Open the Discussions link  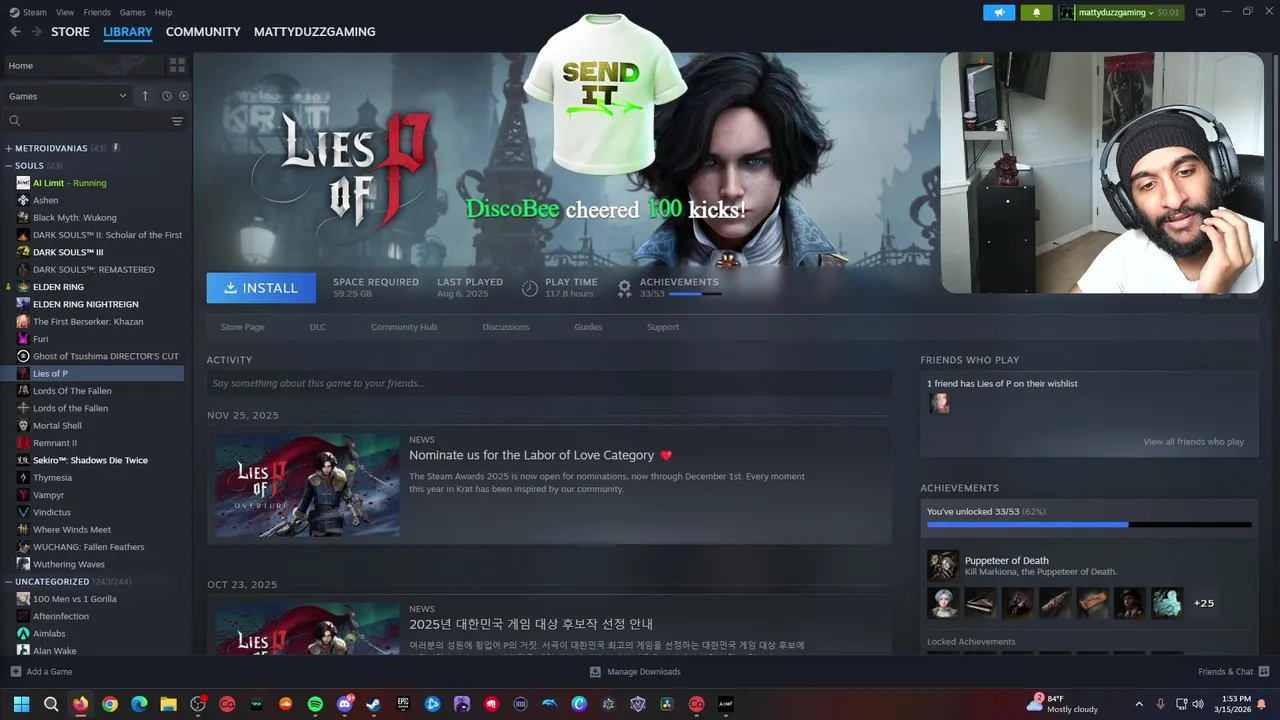click(x=506, y=327)
